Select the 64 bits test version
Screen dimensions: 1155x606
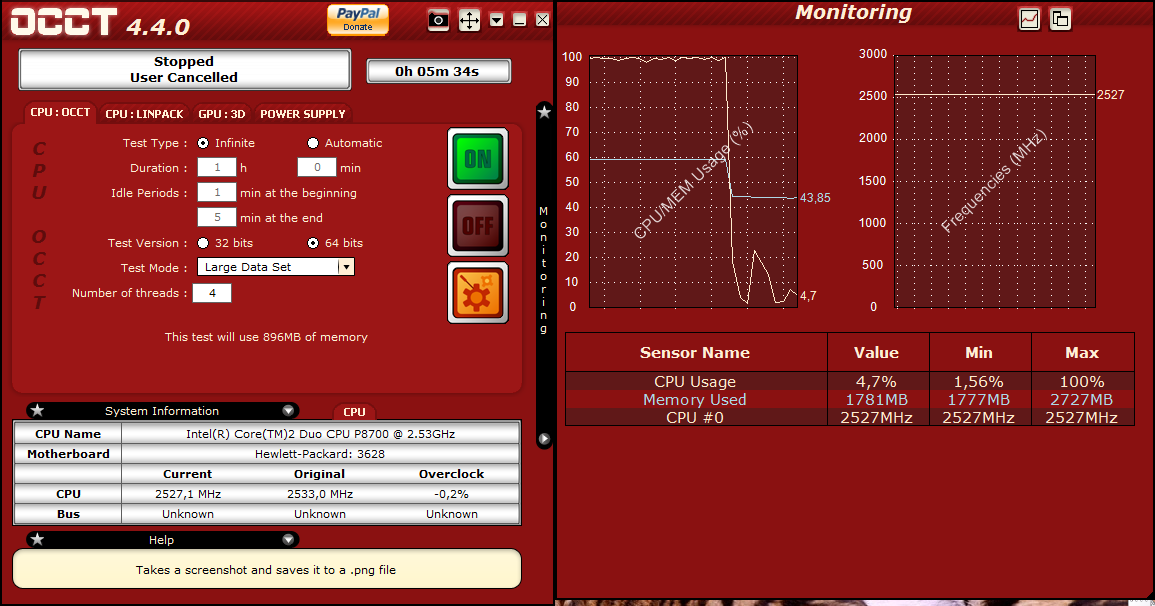[x=313, y=243]
